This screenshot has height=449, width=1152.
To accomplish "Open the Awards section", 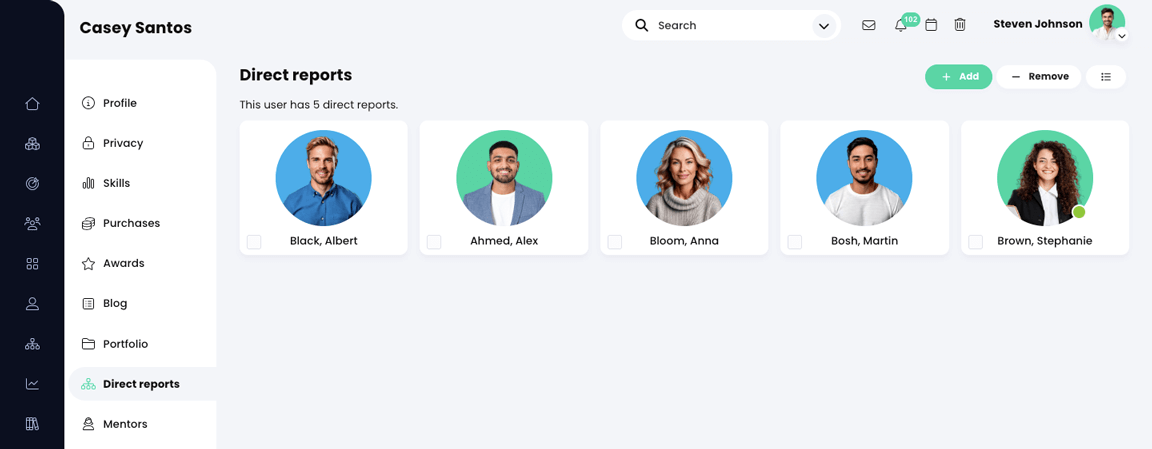I will (123, 263).
